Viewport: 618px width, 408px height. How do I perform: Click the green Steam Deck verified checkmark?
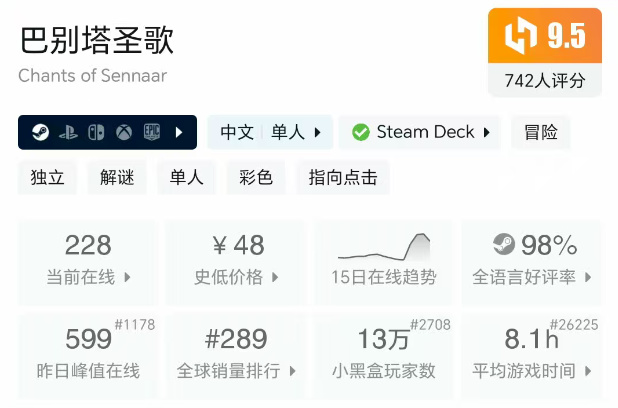(361, 132)
